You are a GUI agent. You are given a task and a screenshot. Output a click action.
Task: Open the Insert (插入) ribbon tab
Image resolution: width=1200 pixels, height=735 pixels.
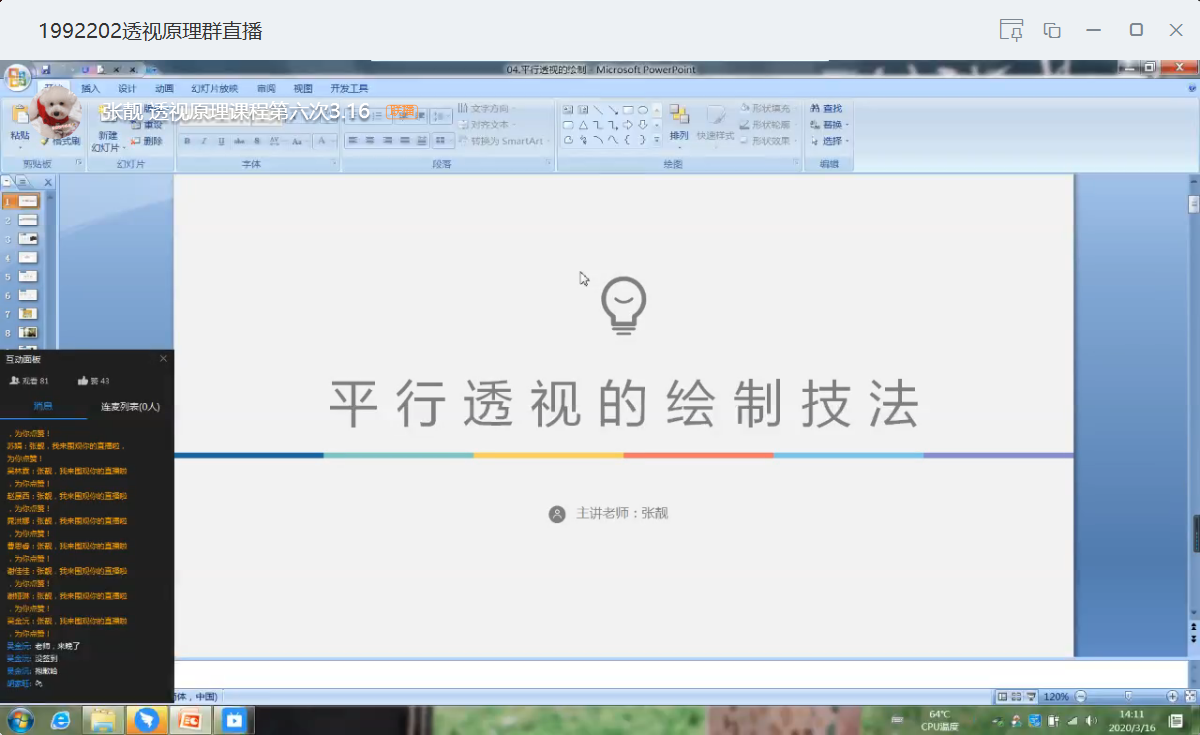(91, 88)
